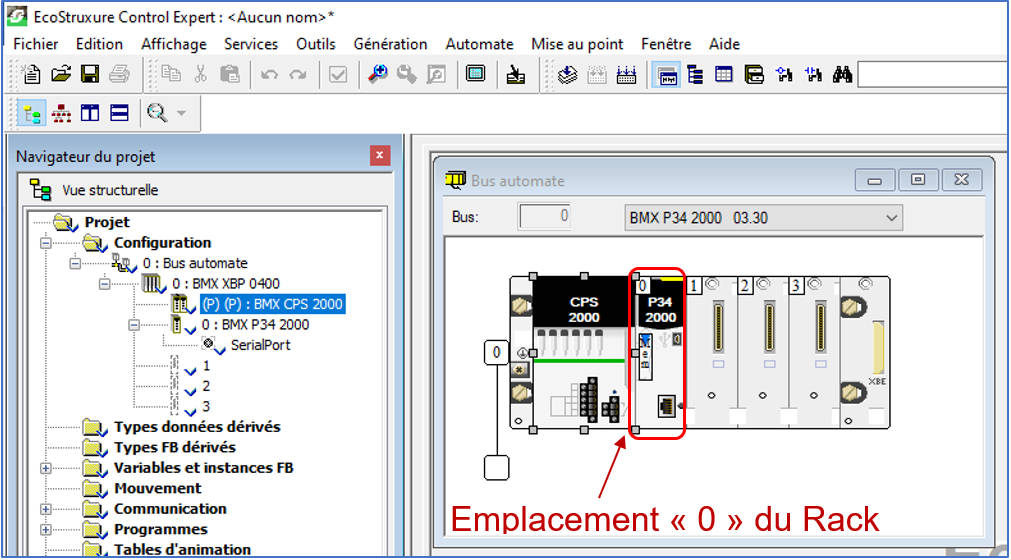Select the P34 2000 processor module
The image size is (1011, 560).
tap(660, 353)
